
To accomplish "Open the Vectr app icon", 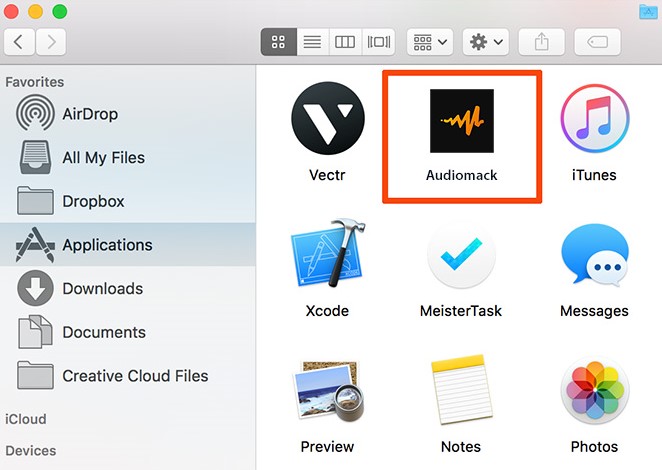I will click(x=328, y=119).
